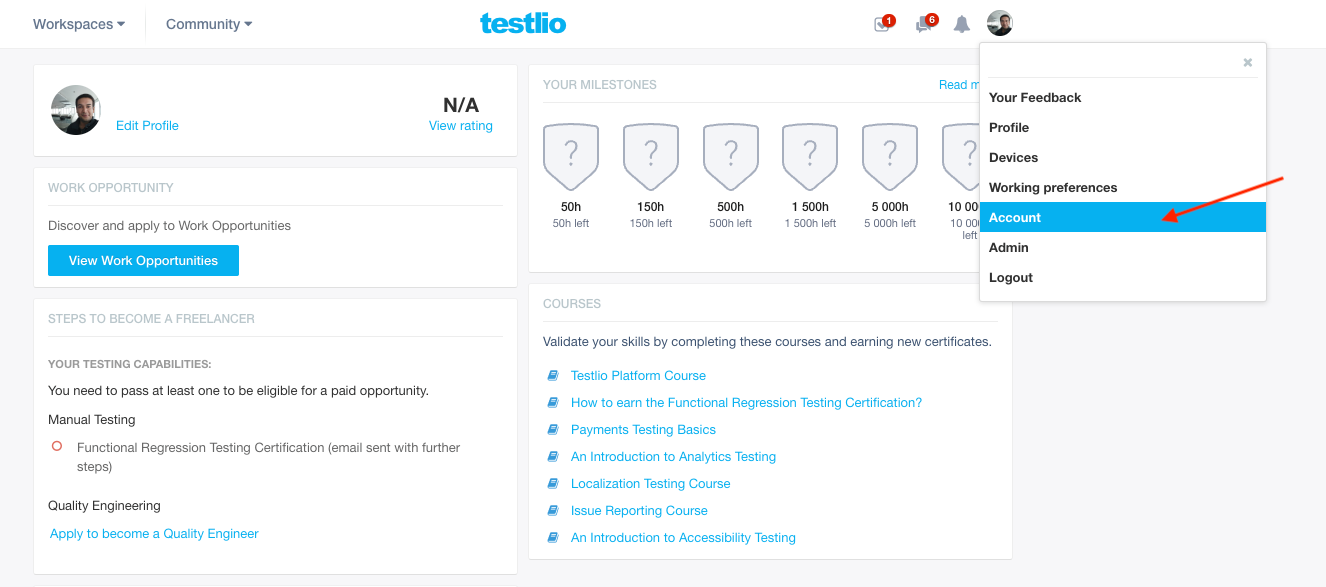Click book icon beside Localization Testing Course
Screen dimensions: 1326x587
(552, 483)
